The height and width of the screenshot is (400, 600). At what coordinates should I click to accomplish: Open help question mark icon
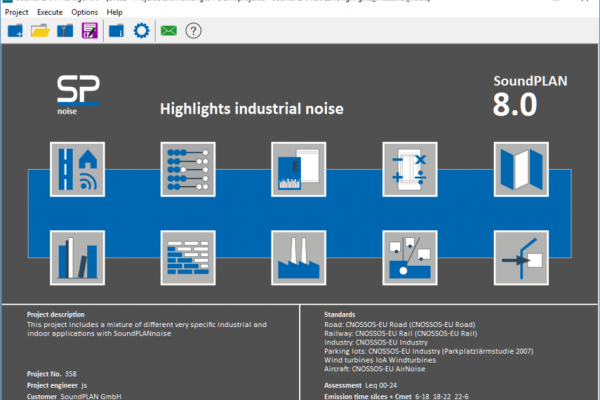193,31
